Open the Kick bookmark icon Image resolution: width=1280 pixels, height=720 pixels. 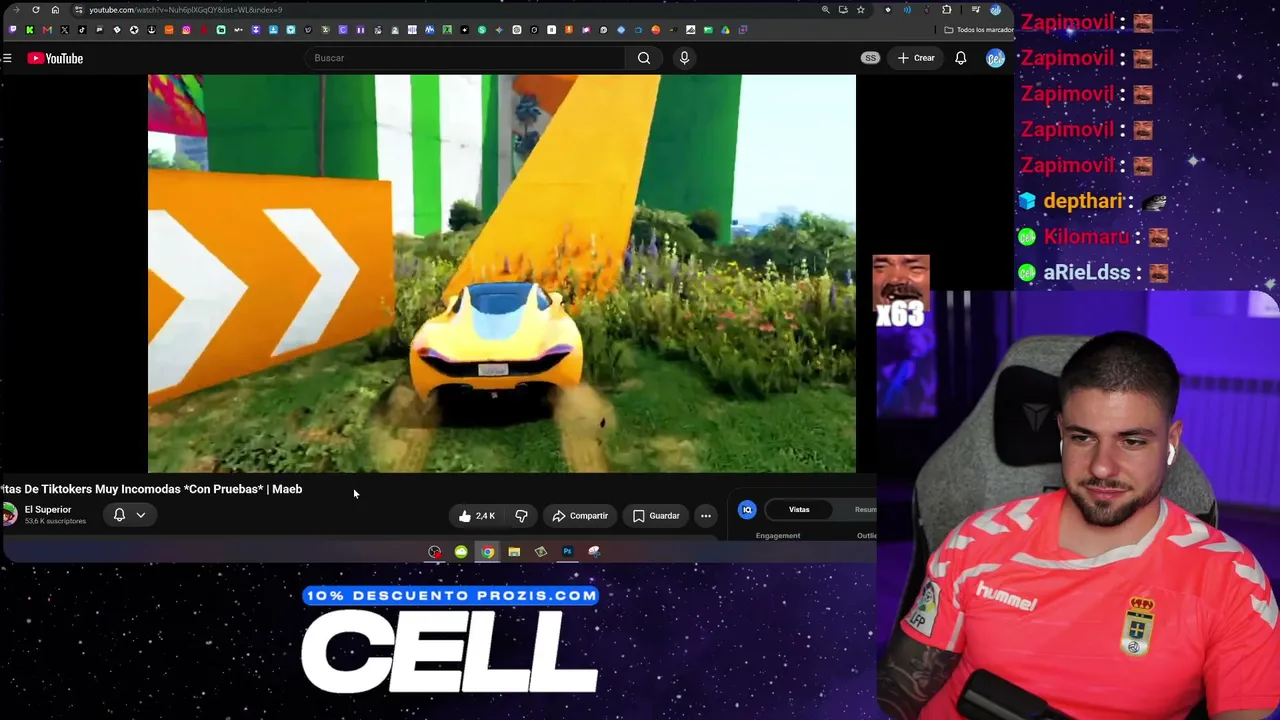(30, 30)
